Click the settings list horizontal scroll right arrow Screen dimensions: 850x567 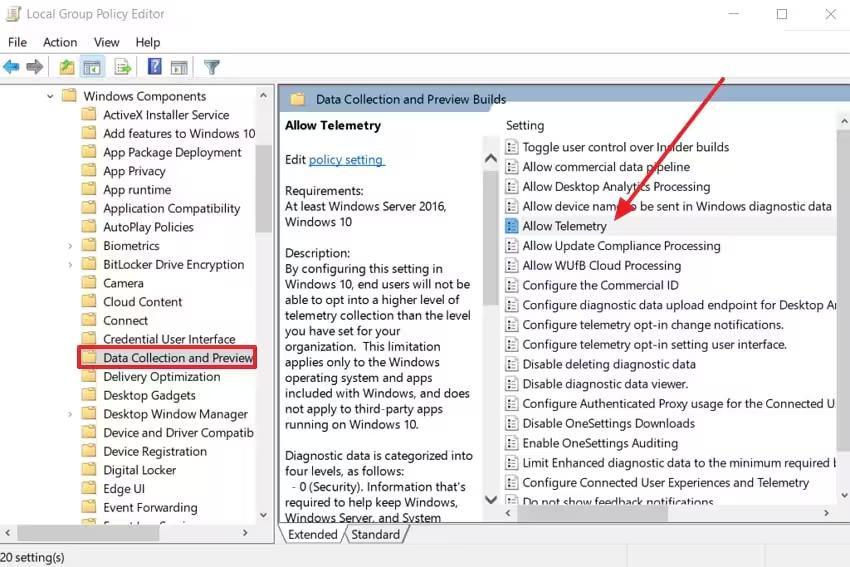tap(826, 513)
